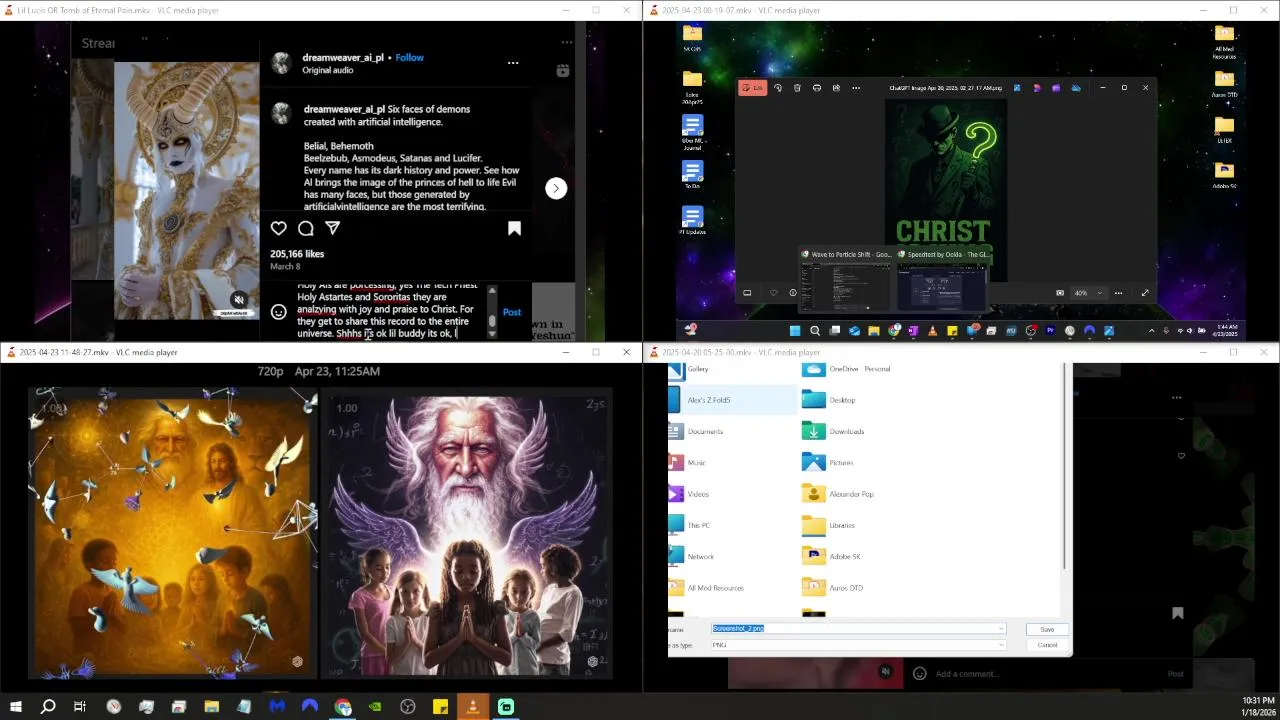Open Task View on the taskbar
This screenshot has width=1280, height=720.
[x=80, y=707]
